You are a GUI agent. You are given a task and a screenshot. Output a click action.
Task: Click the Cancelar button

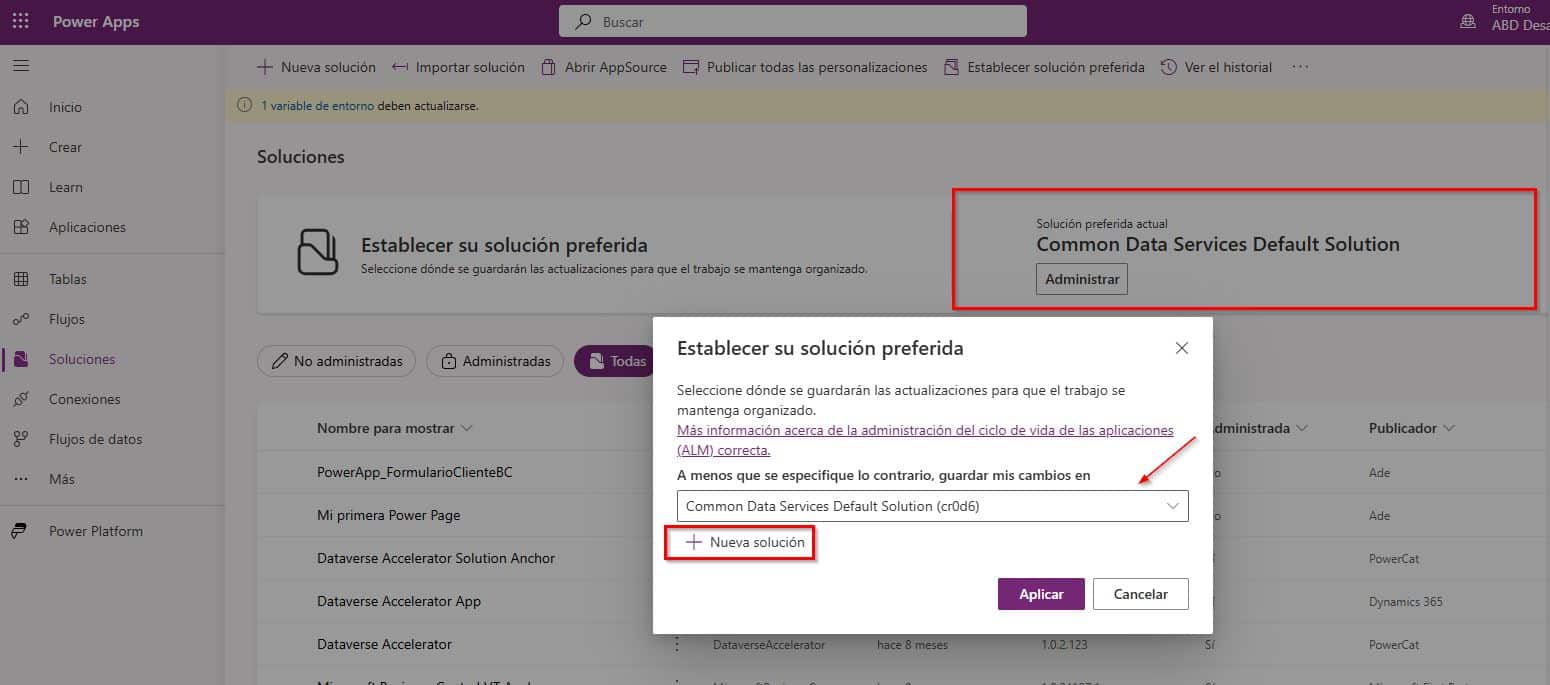(1141, 594)
